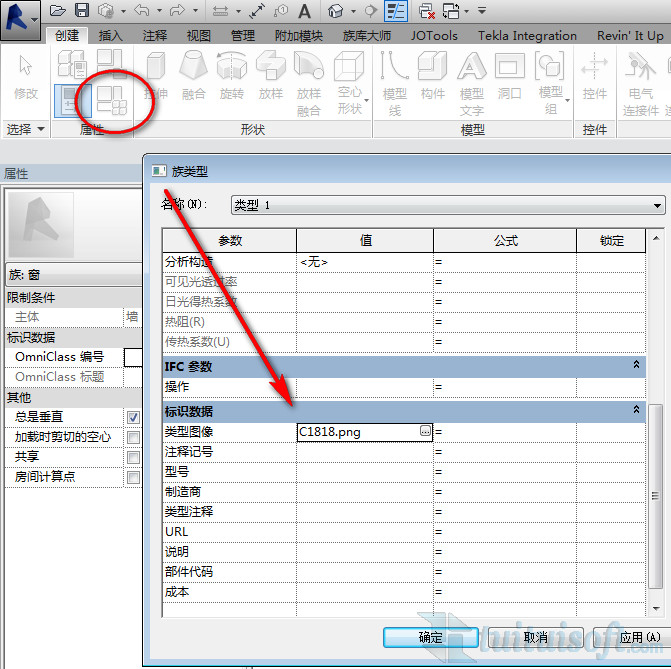The height and width of the screenshot is (669, 671).
Task: Click the Family Types icon in the ribbon
Action: [x=111, y=100]
